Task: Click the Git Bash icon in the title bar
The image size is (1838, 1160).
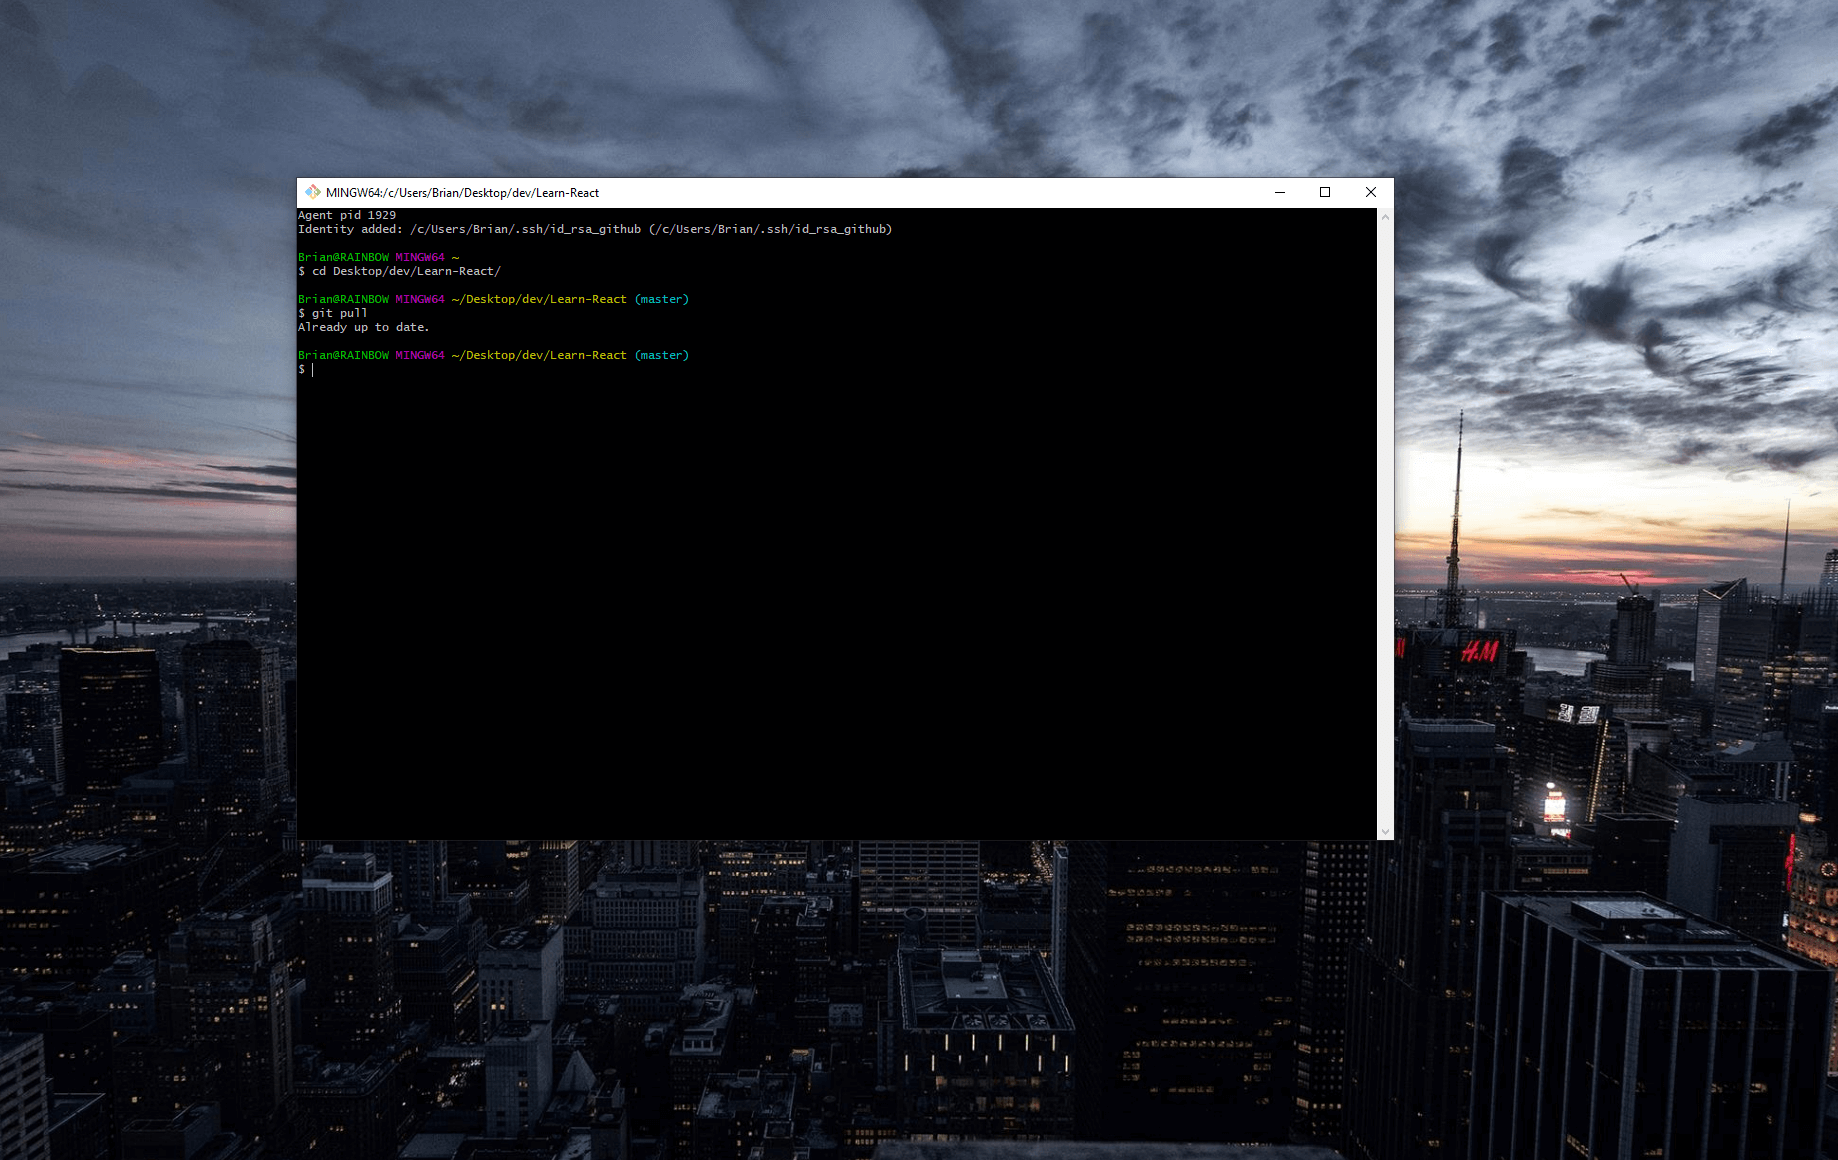Action: 313,192
